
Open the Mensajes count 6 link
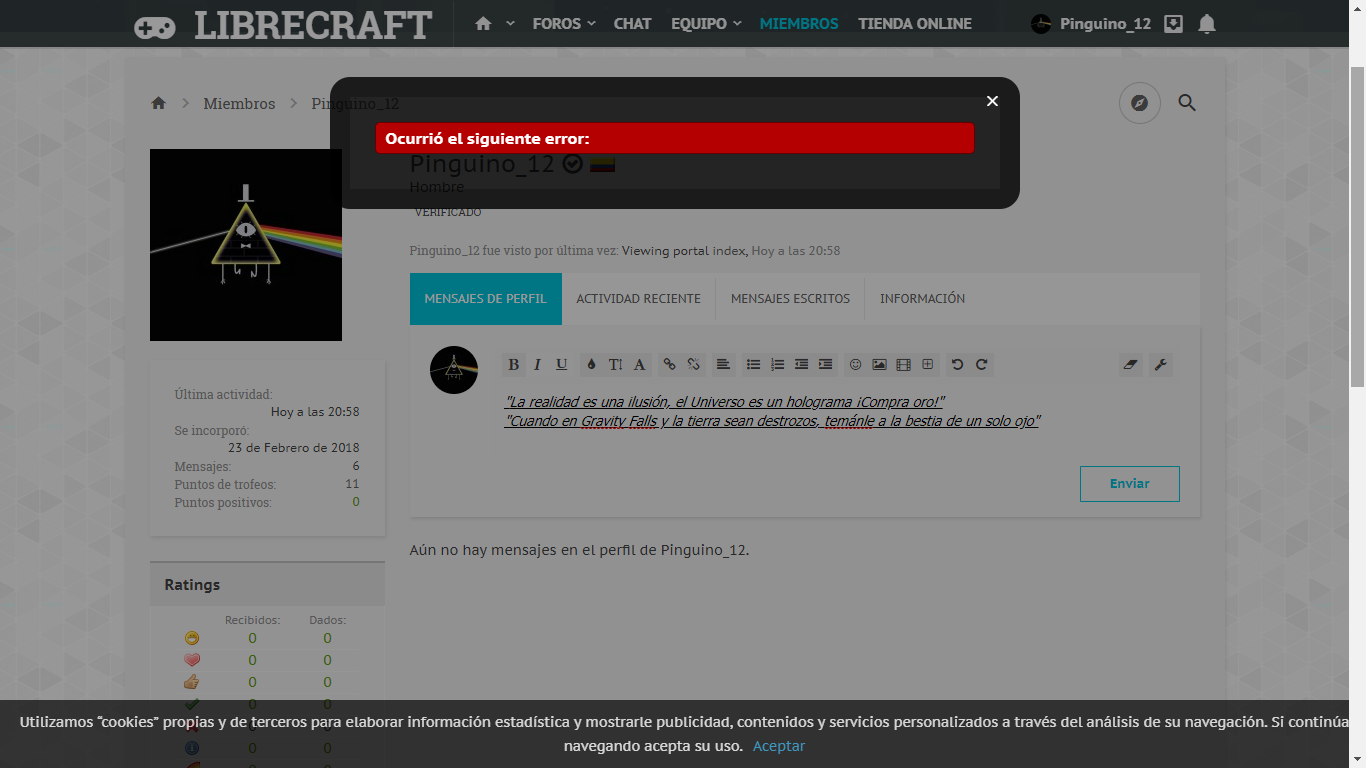(x=356, y=467)
